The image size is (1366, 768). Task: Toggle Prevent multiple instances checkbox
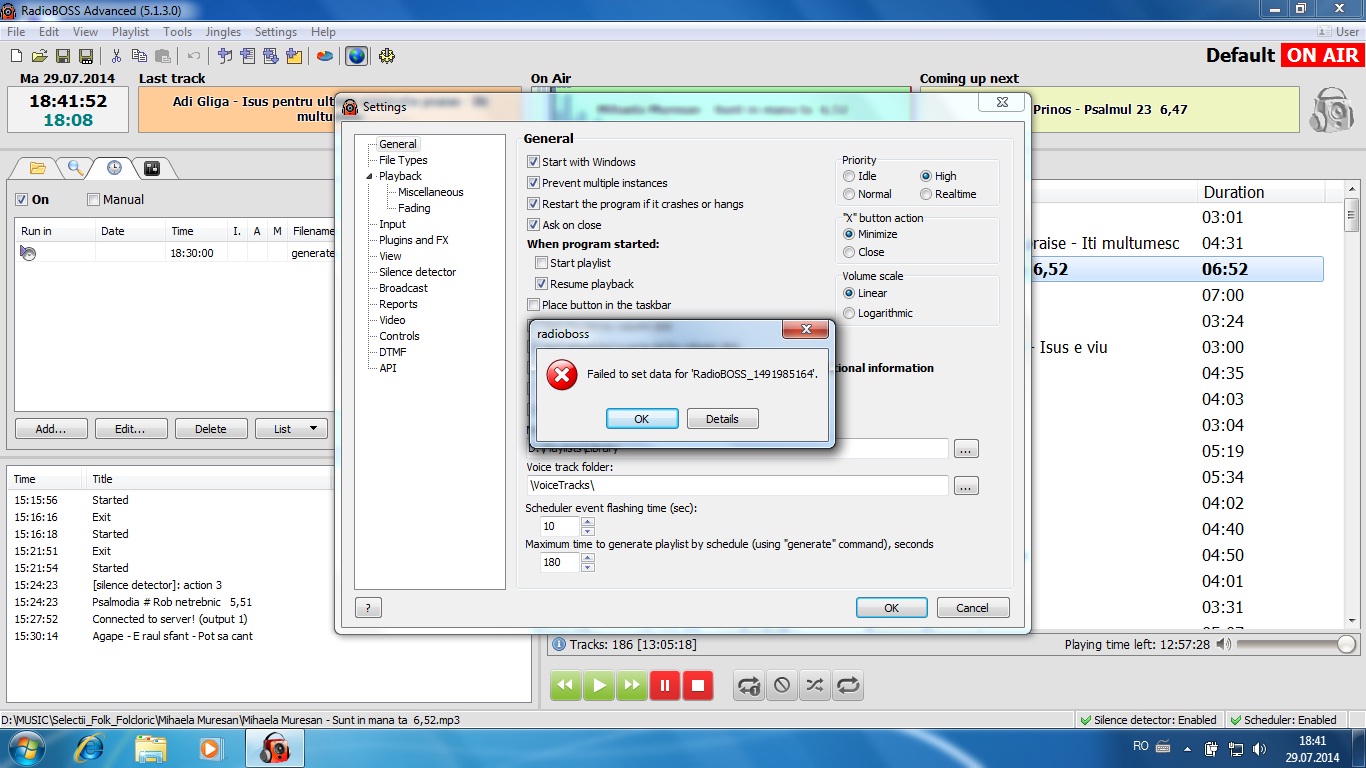[534, 183]
